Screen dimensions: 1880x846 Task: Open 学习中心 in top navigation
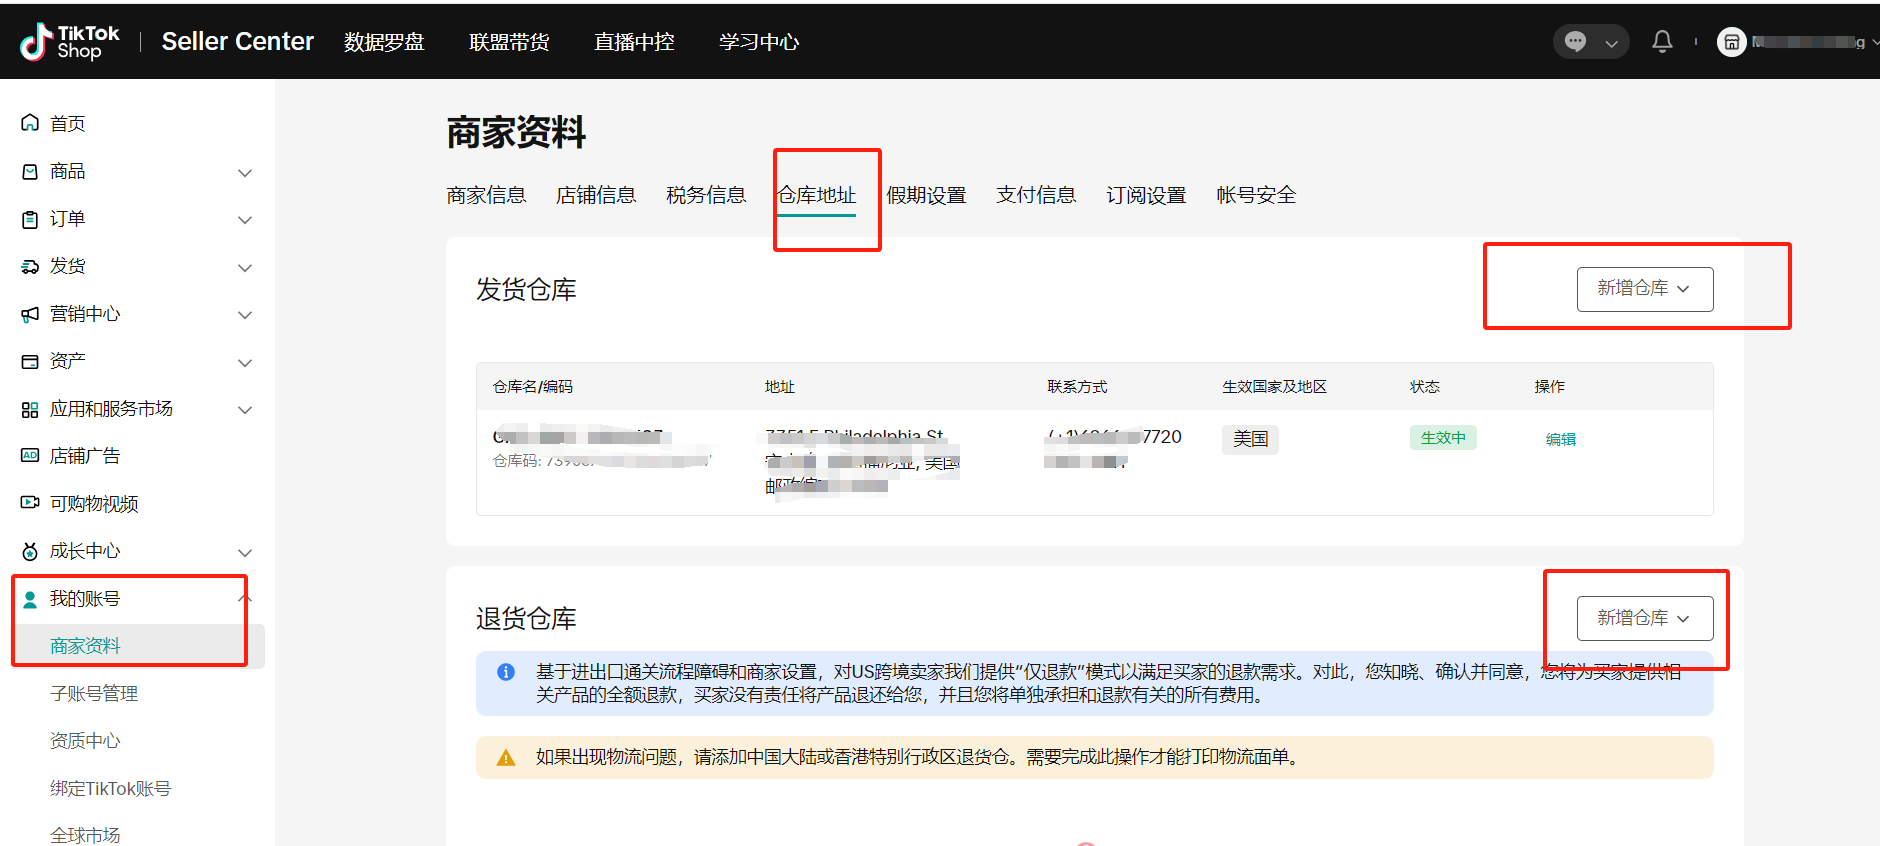[759, 42]
